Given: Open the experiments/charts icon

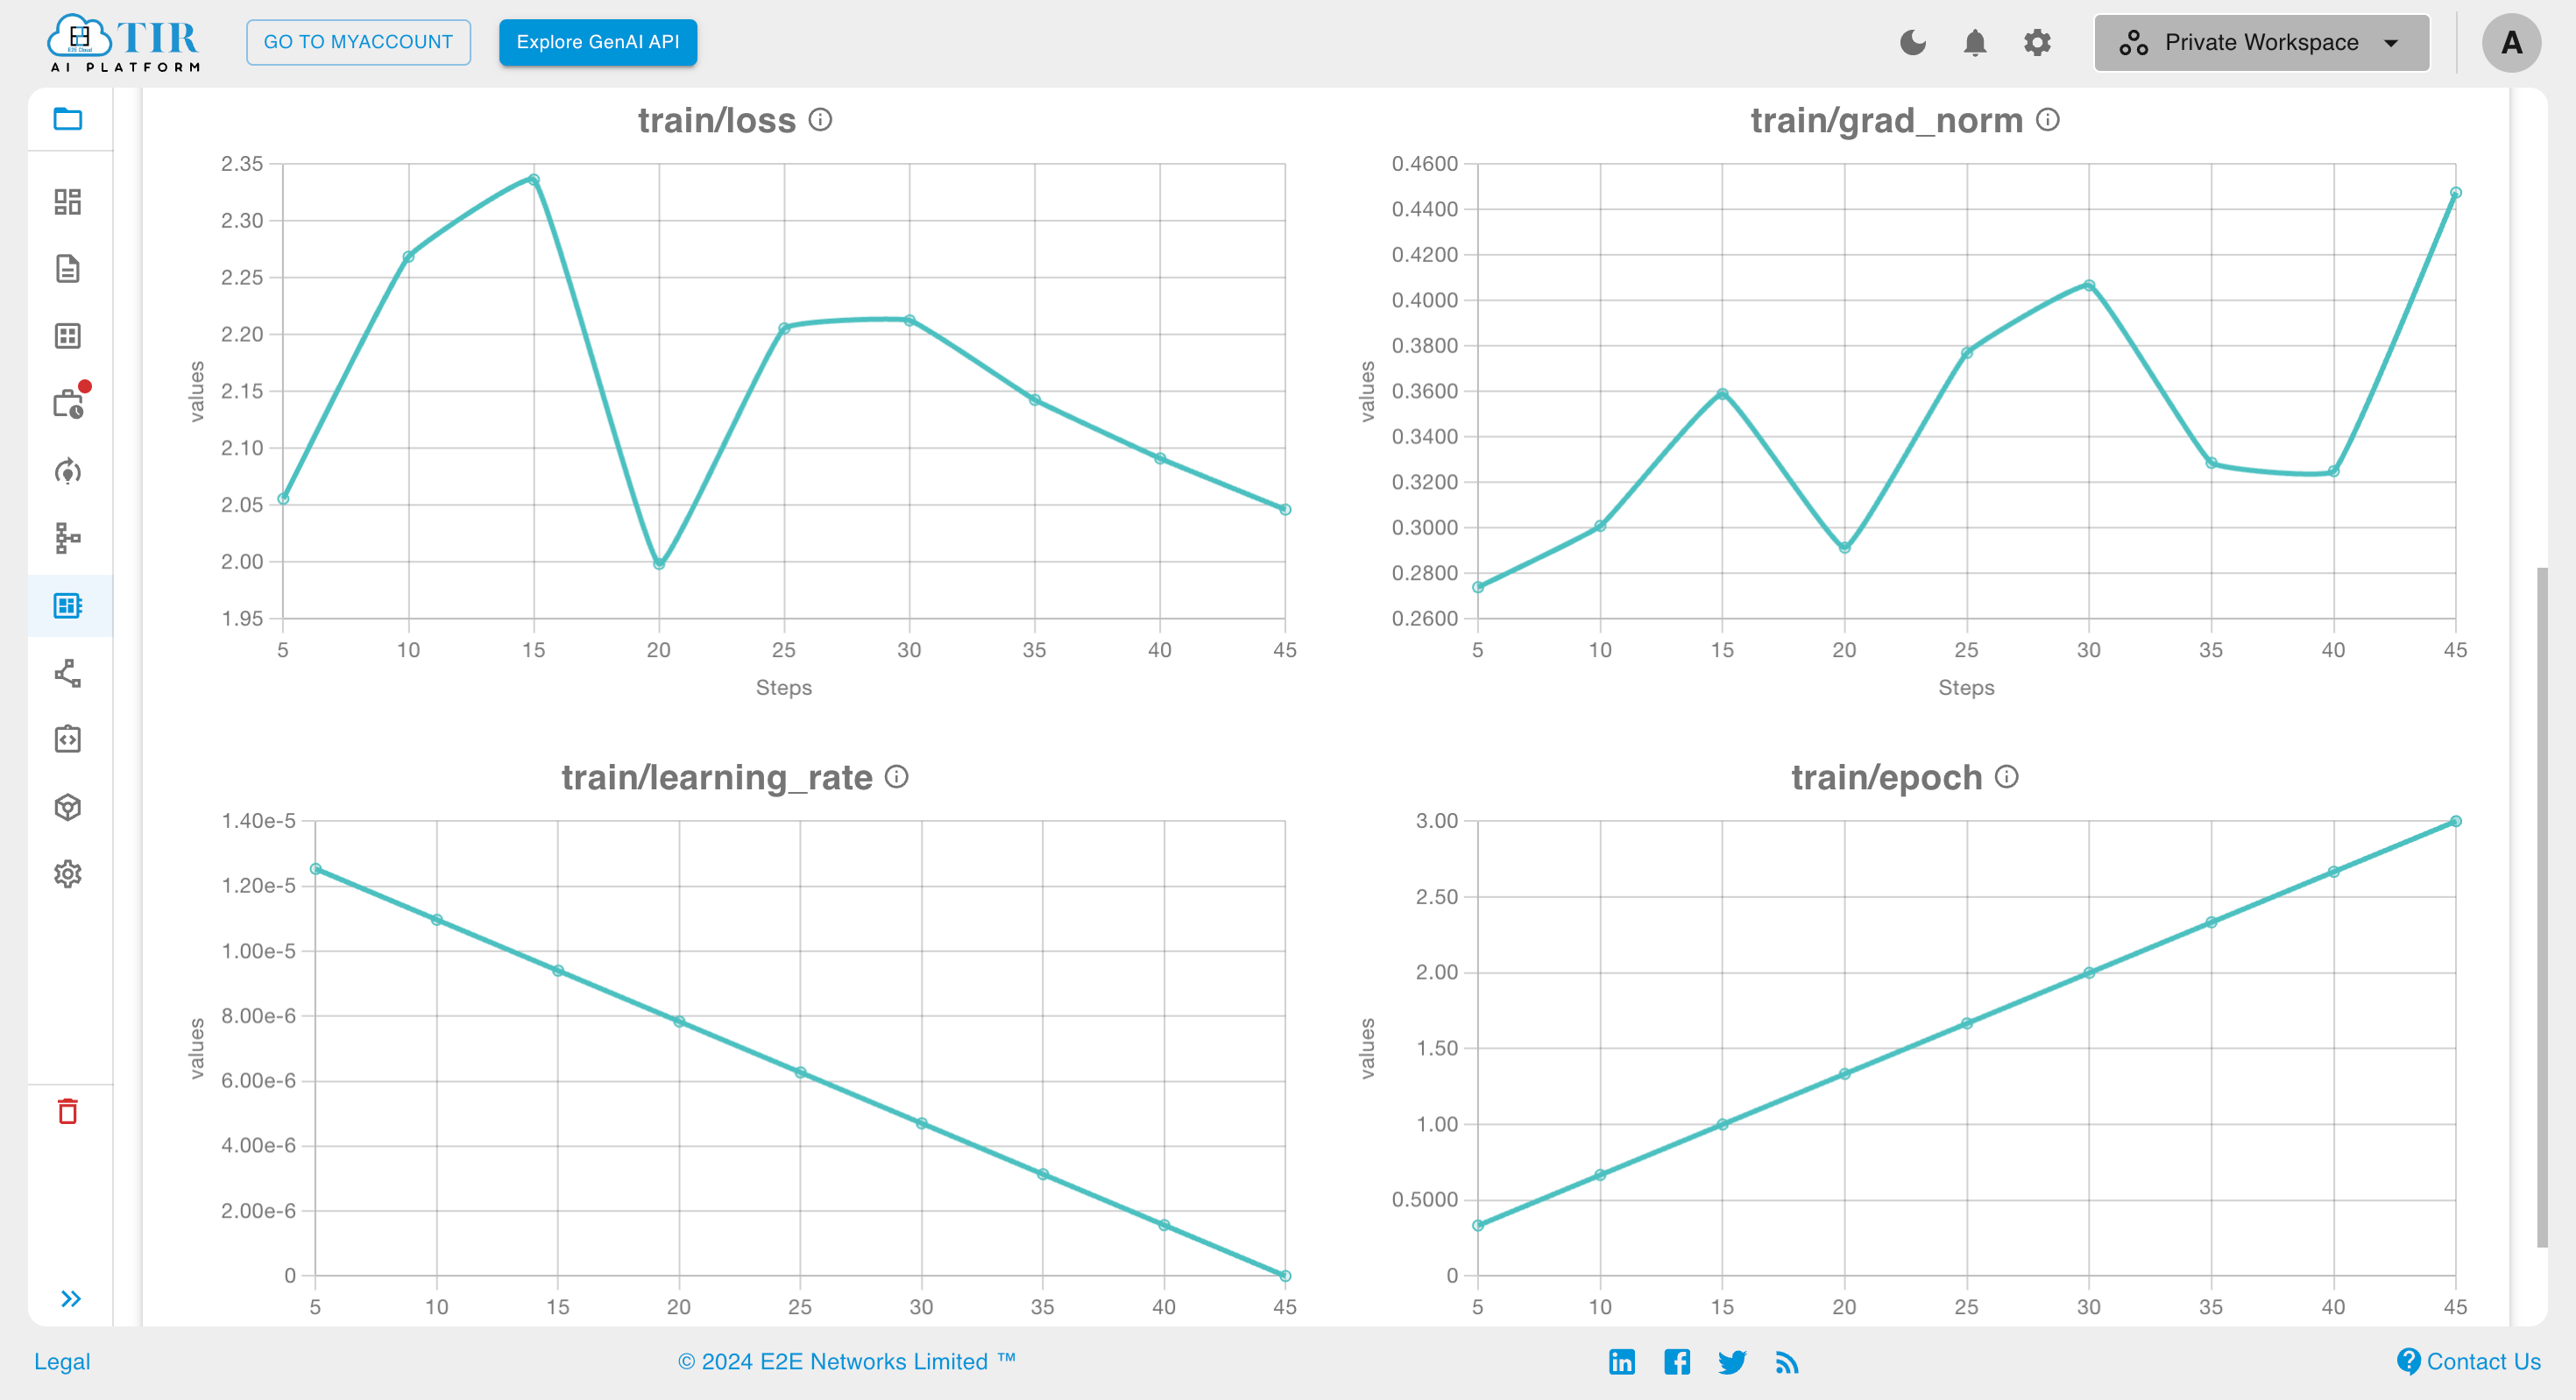Looking at the screenshot, I should coord(69,605).
